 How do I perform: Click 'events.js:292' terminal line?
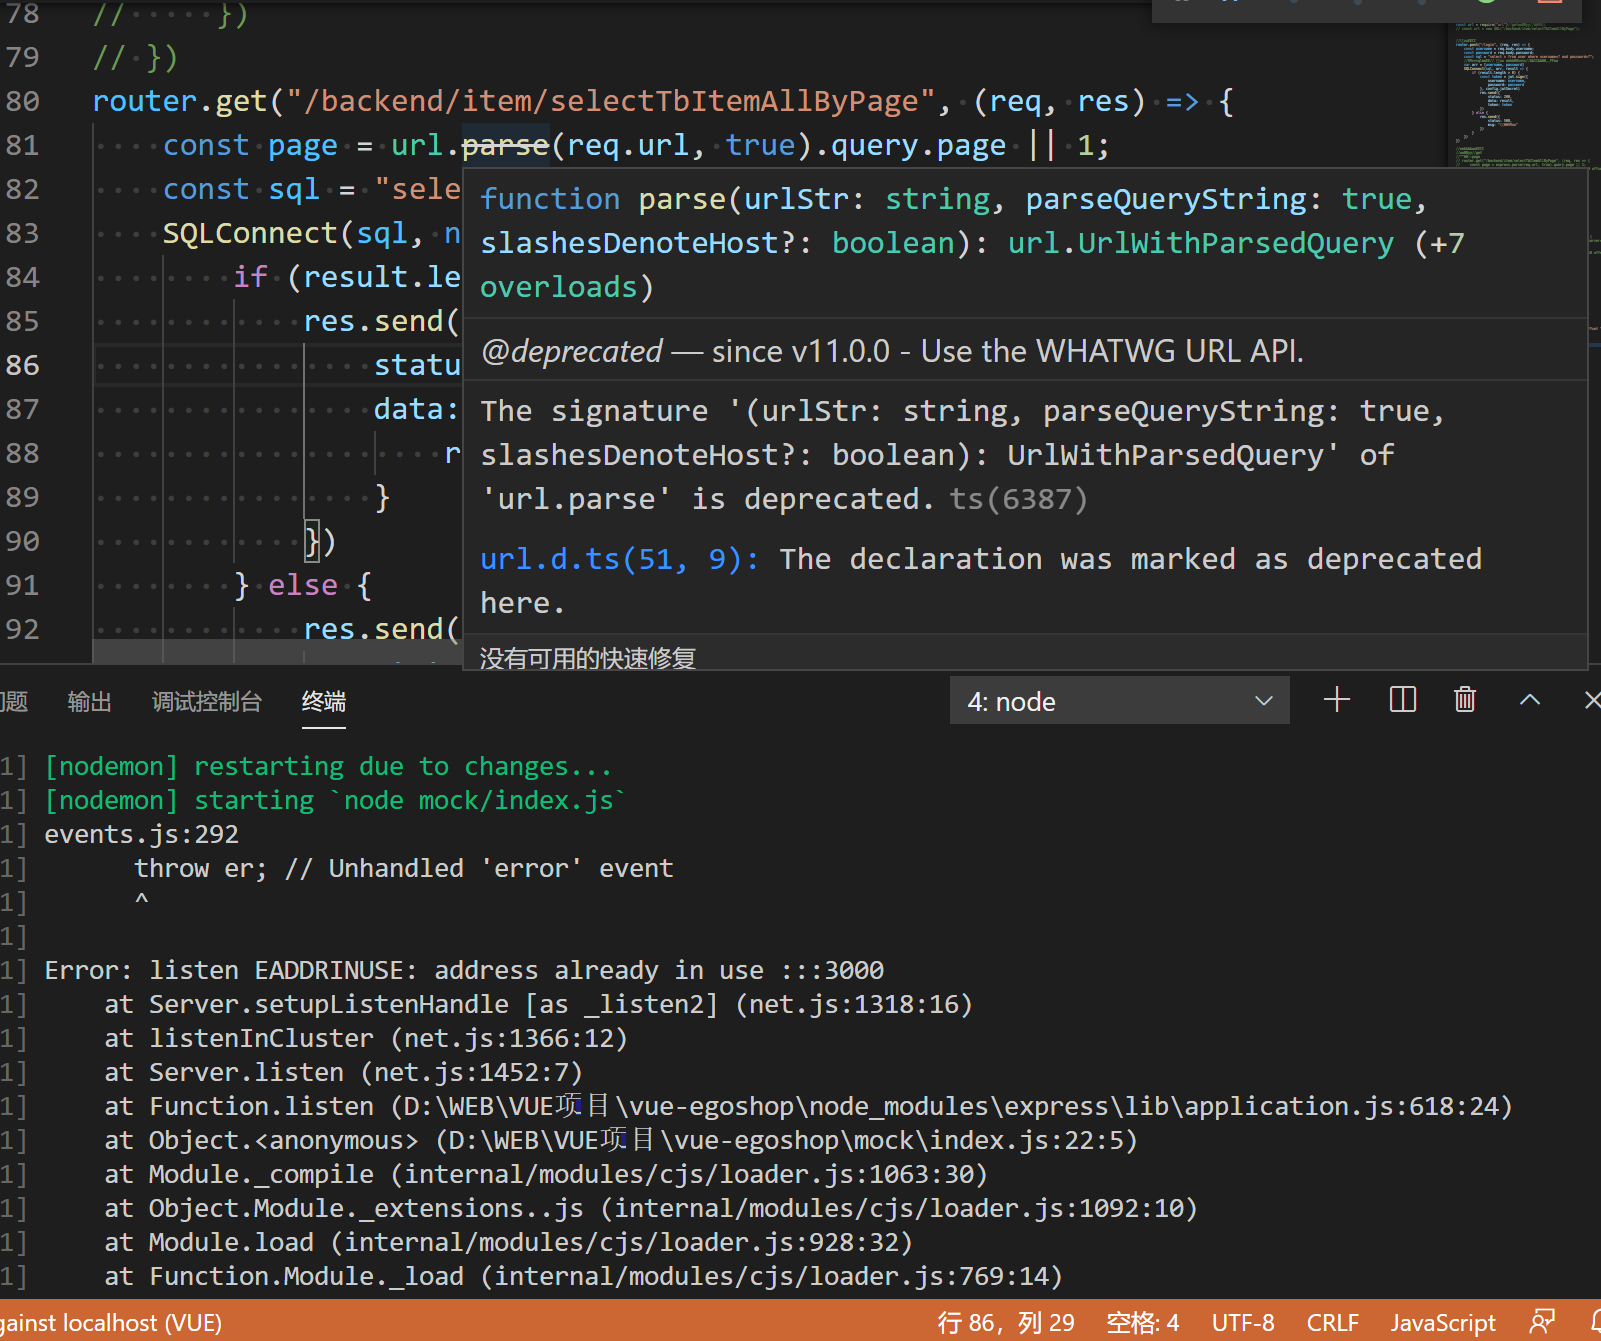pos(142,834)
